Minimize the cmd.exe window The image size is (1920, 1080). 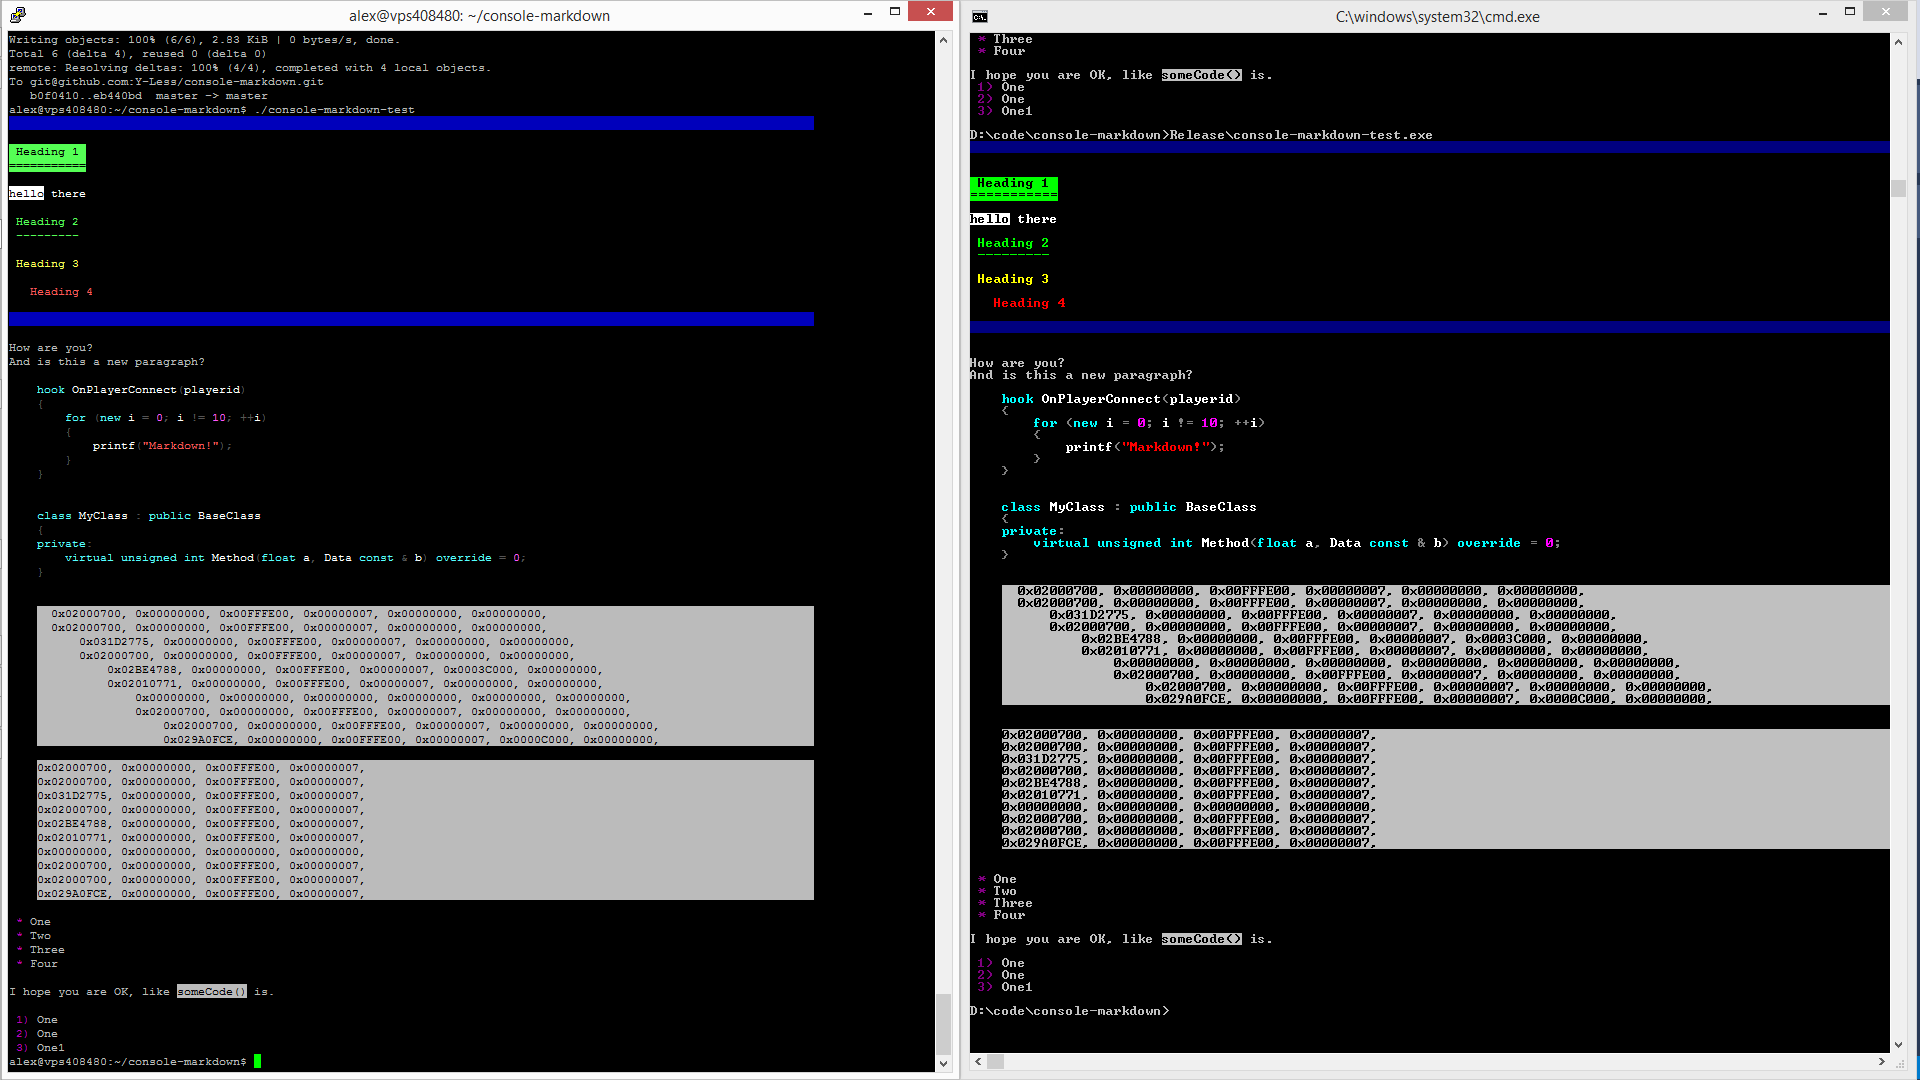[1823, 13]
